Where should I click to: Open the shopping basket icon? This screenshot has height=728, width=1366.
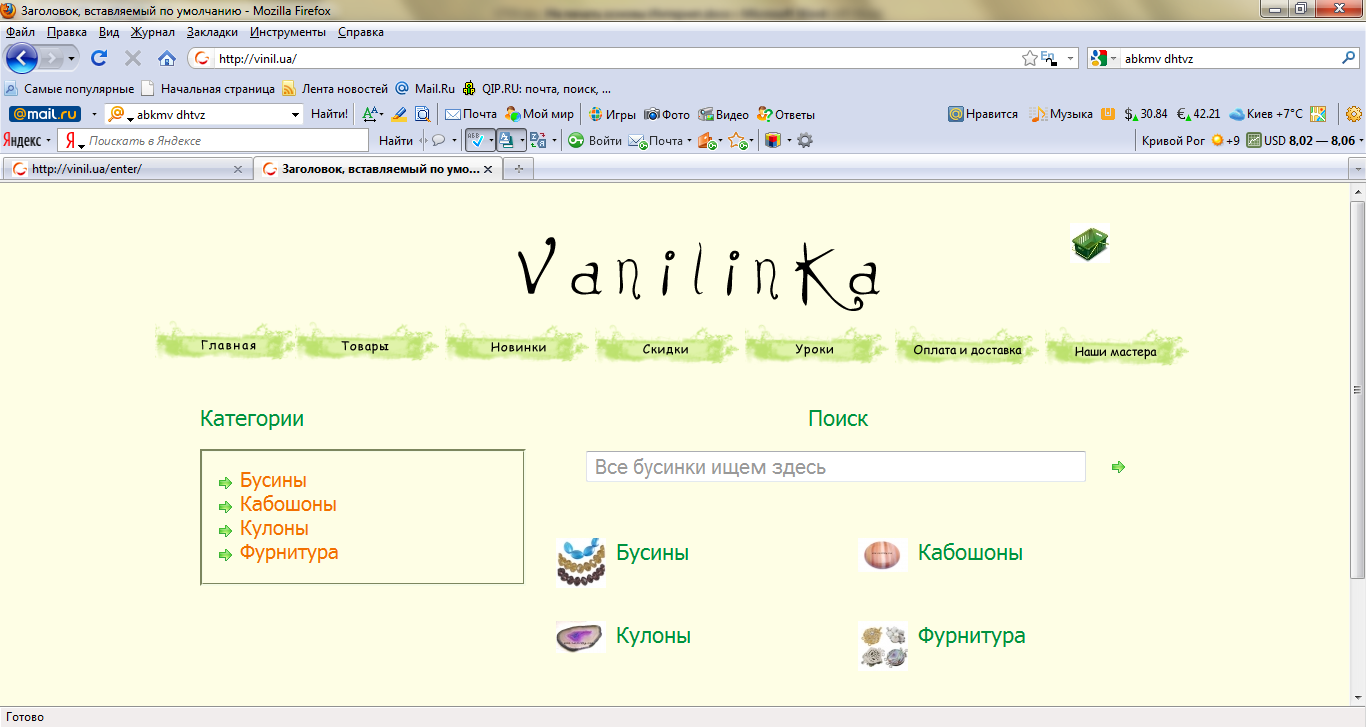pos(1090,244)
